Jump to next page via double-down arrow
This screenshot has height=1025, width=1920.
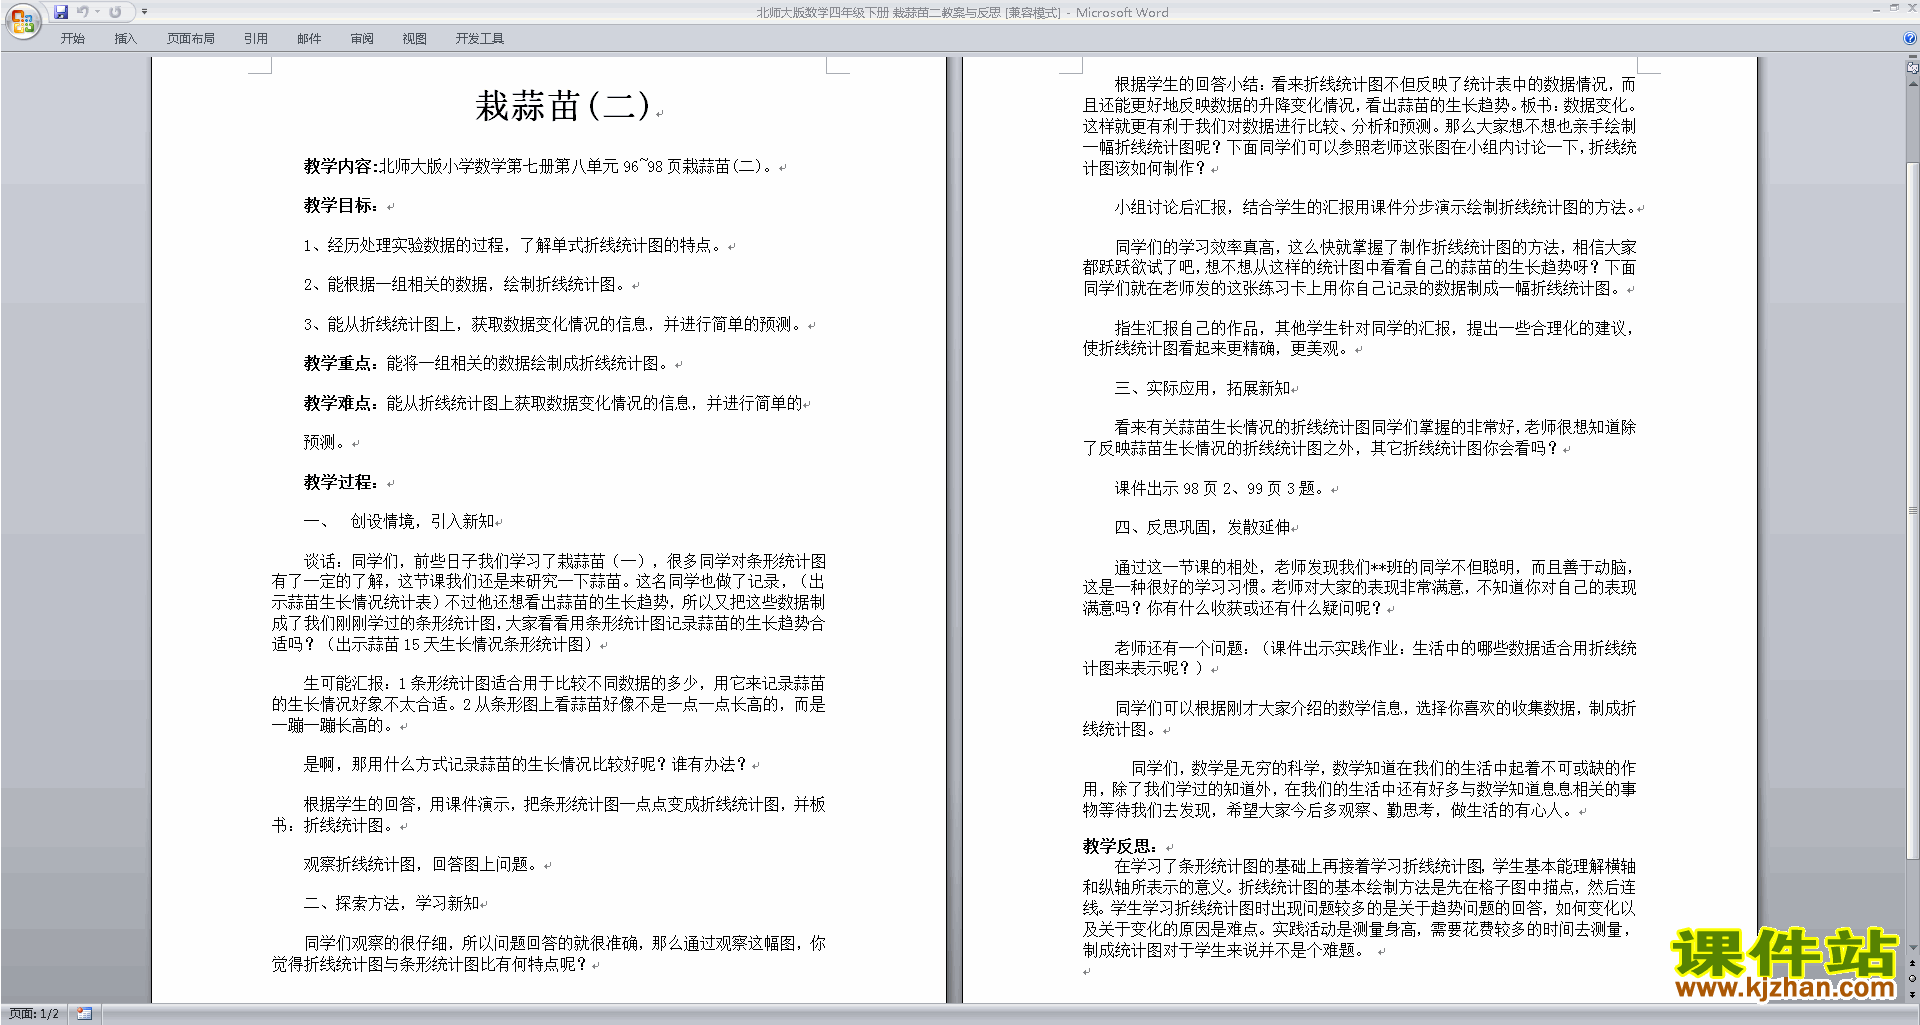(1912, 994)
